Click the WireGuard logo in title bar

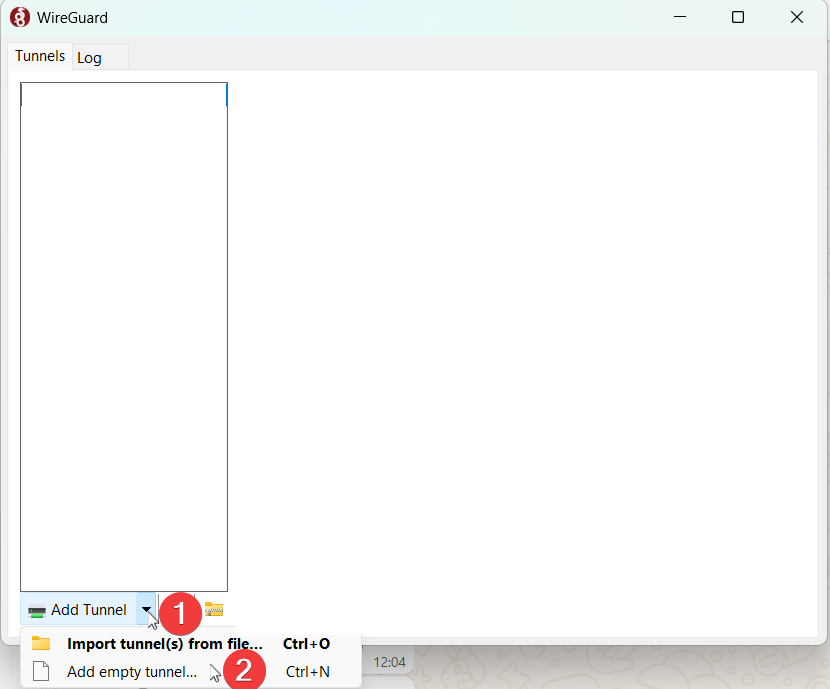(20, 17)
